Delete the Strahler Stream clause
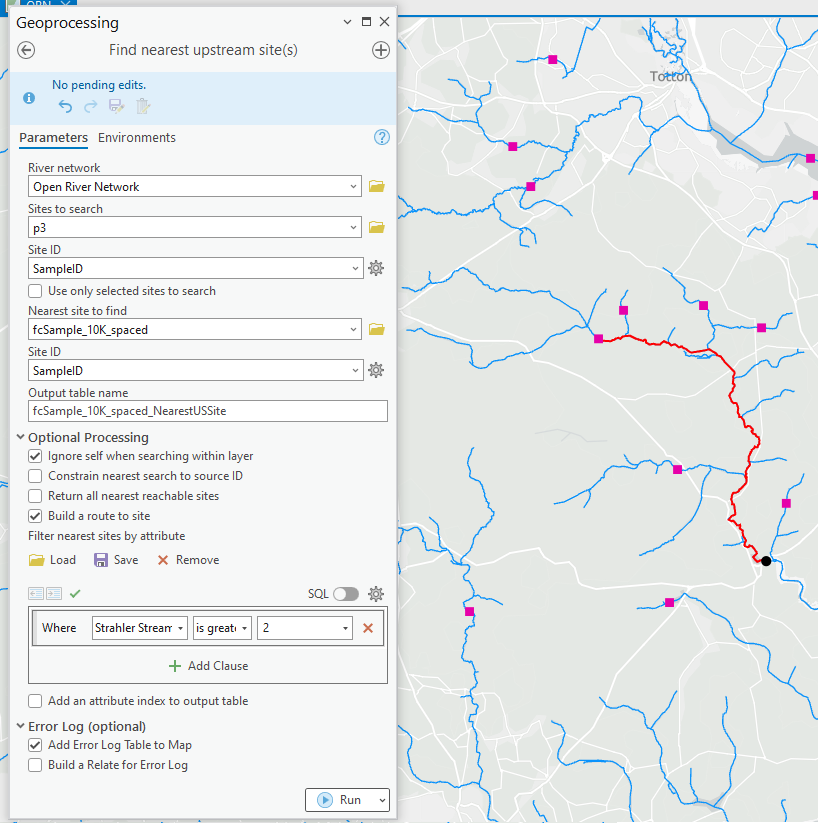Viewport: 818px width, 823px height. (x=368, y=628)
